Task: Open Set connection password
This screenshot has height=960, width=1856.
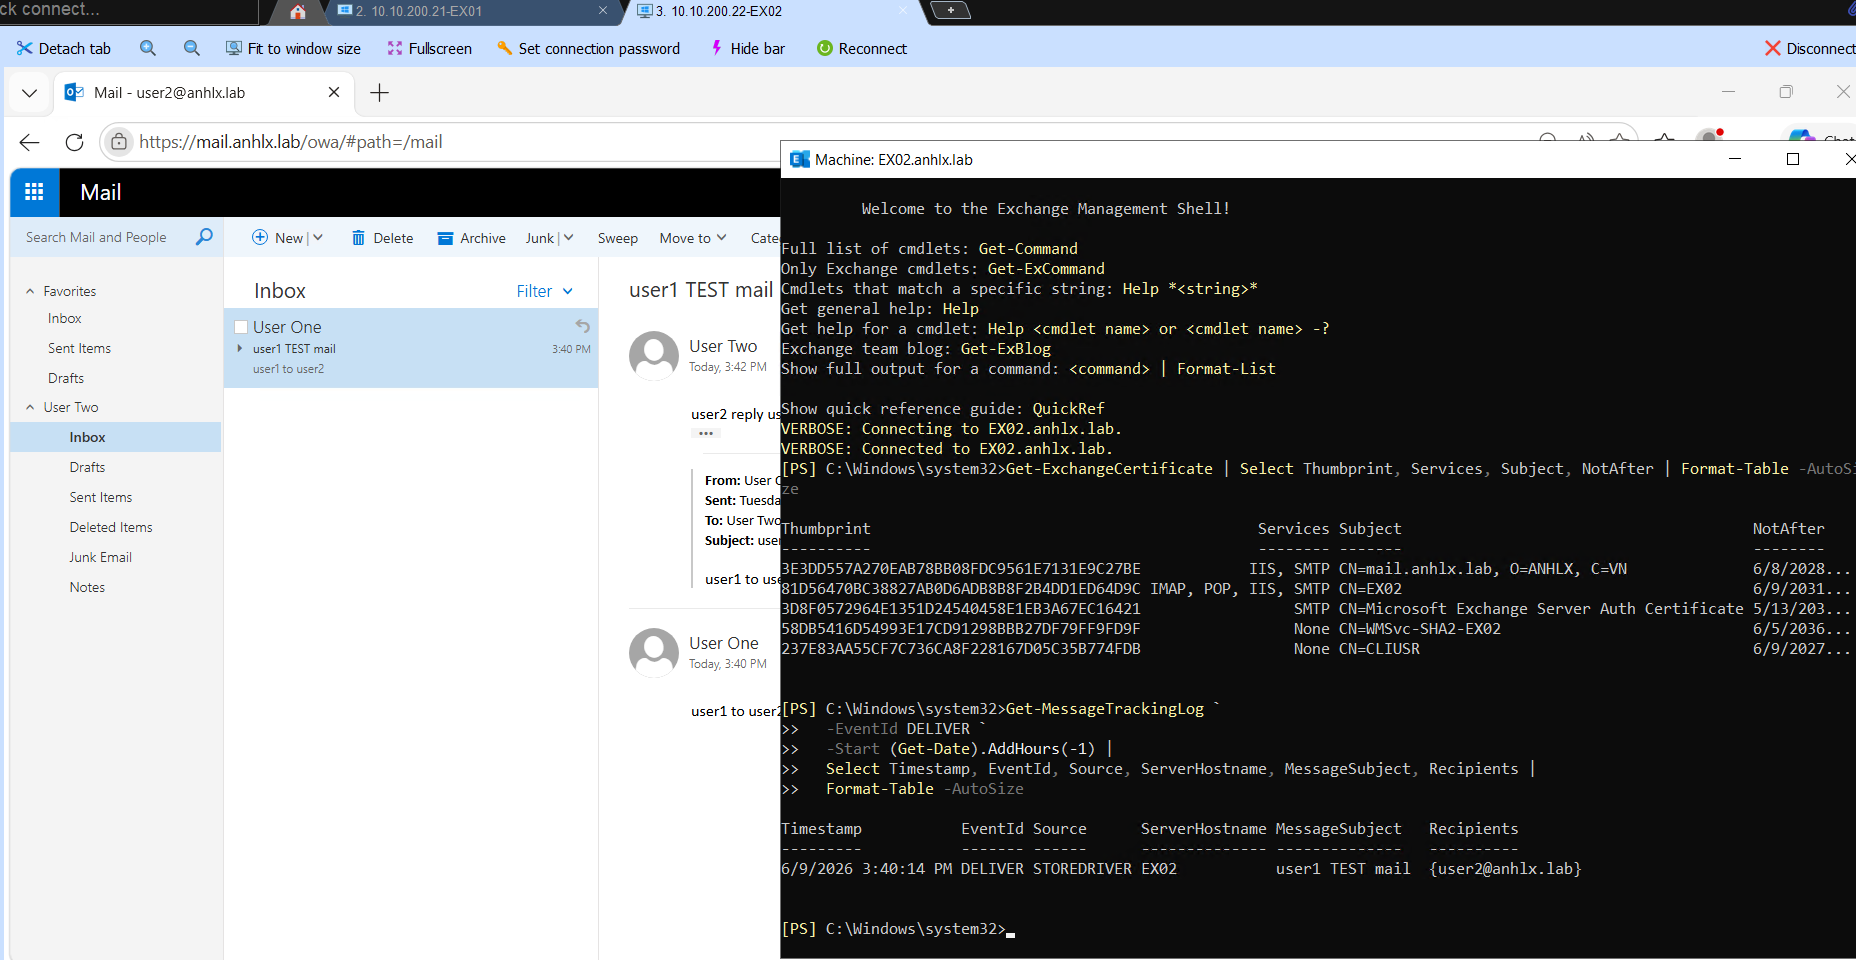Action: [588, 48]
